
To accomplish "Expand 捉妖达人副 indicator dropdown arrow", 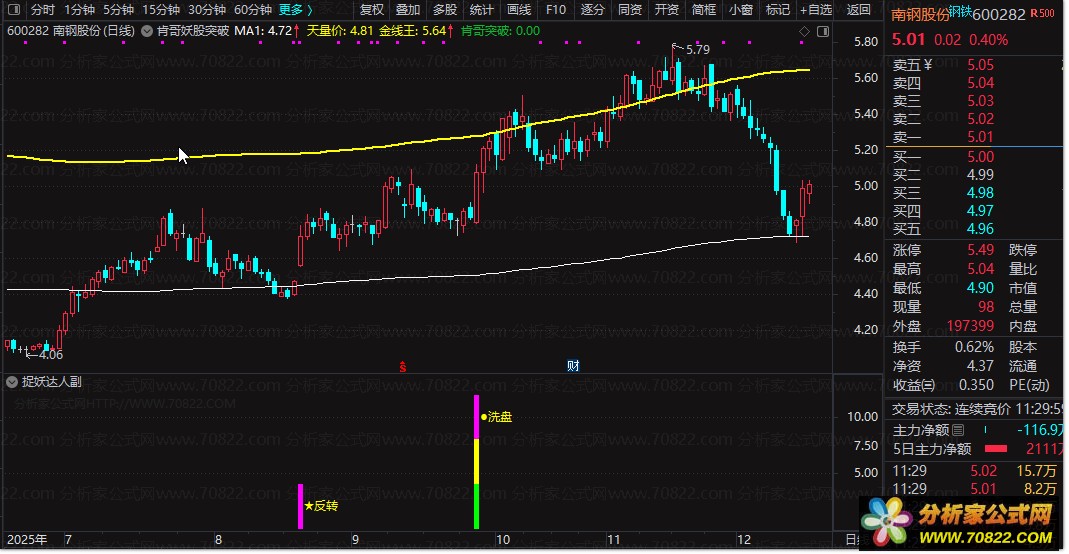I will click(12, 382).
